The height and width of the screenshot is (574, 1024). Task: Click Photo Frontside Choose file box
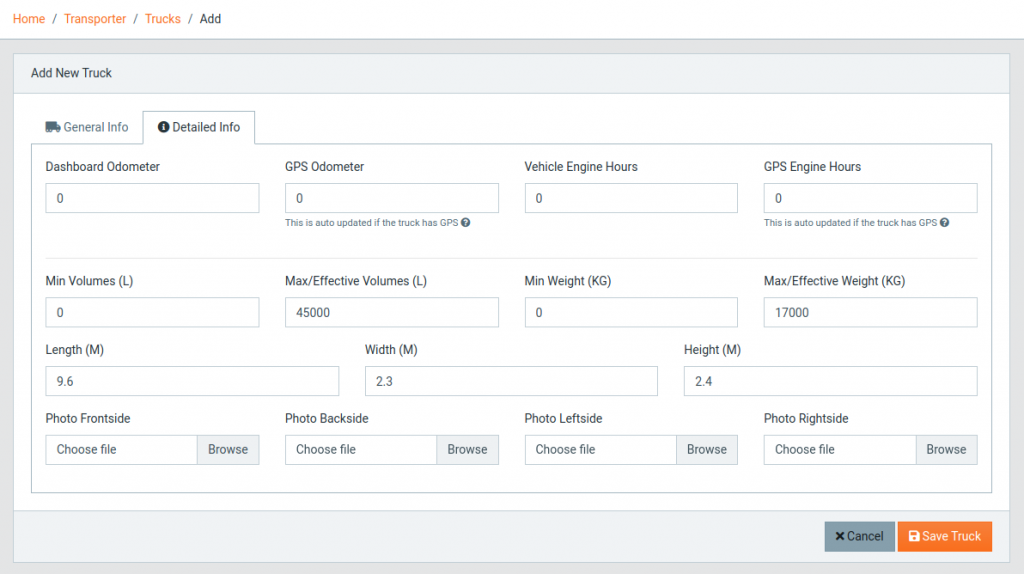pos(121,449)
